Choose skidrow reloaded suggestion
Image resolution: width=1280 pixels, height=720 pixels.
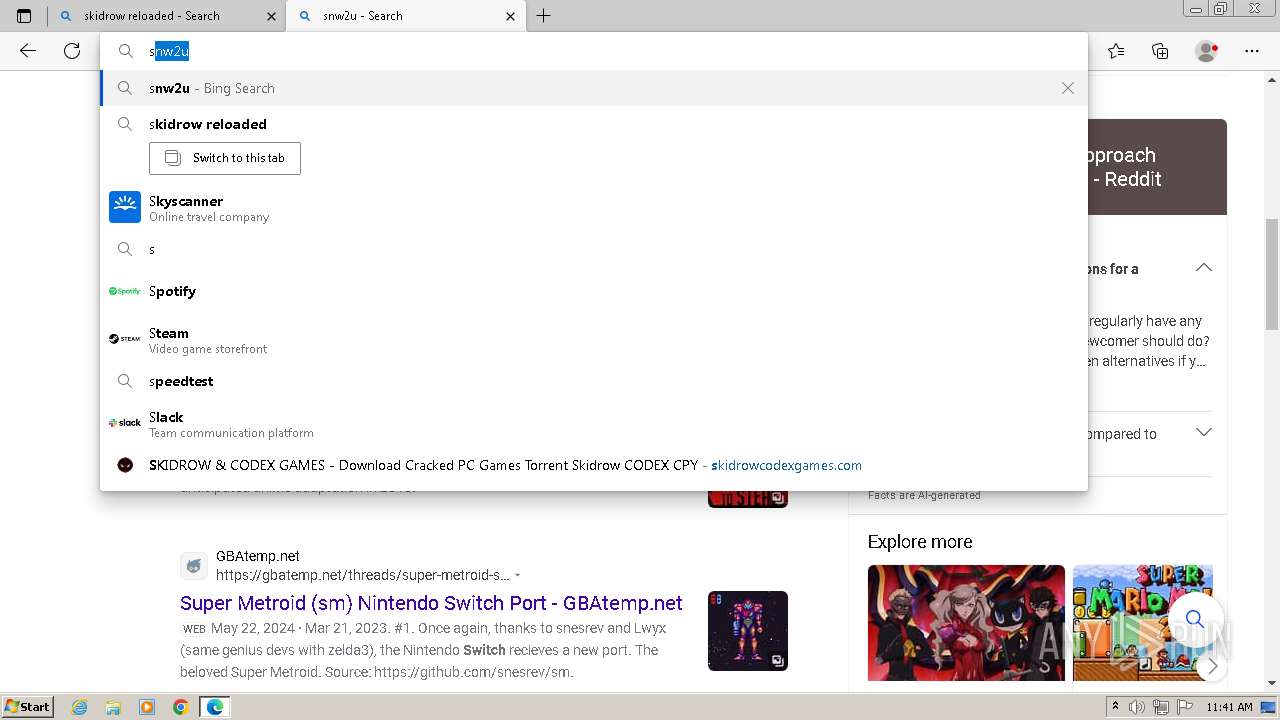[x=594, y=124]
